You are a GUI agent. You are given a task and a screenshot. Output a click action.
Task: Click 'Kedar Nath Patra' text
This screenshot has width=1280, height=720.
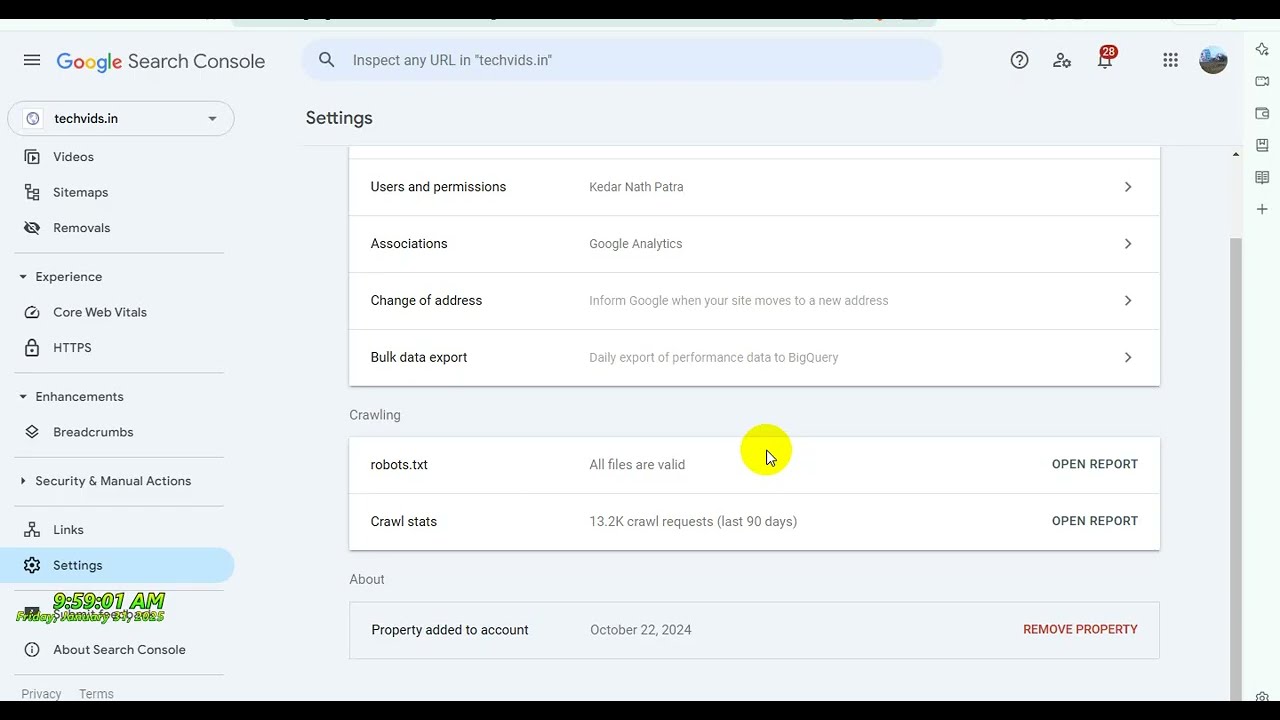point(636,187)
